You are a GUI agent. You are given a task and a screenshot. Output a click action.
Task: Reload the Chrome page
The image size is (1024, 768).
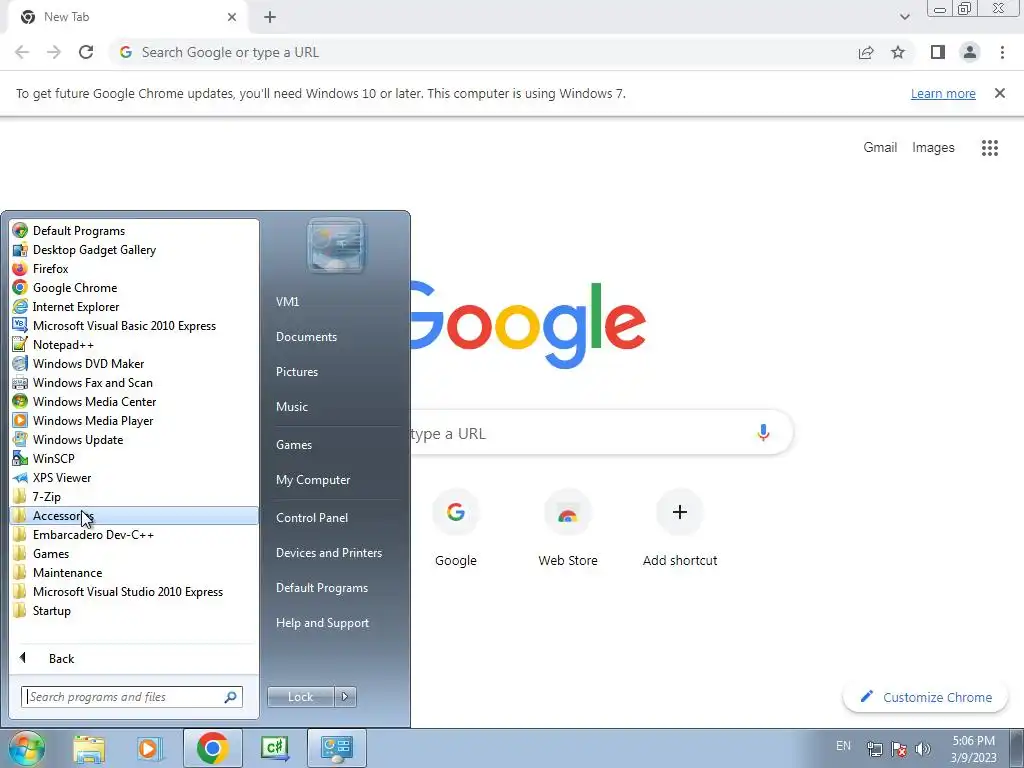point(86,52)
